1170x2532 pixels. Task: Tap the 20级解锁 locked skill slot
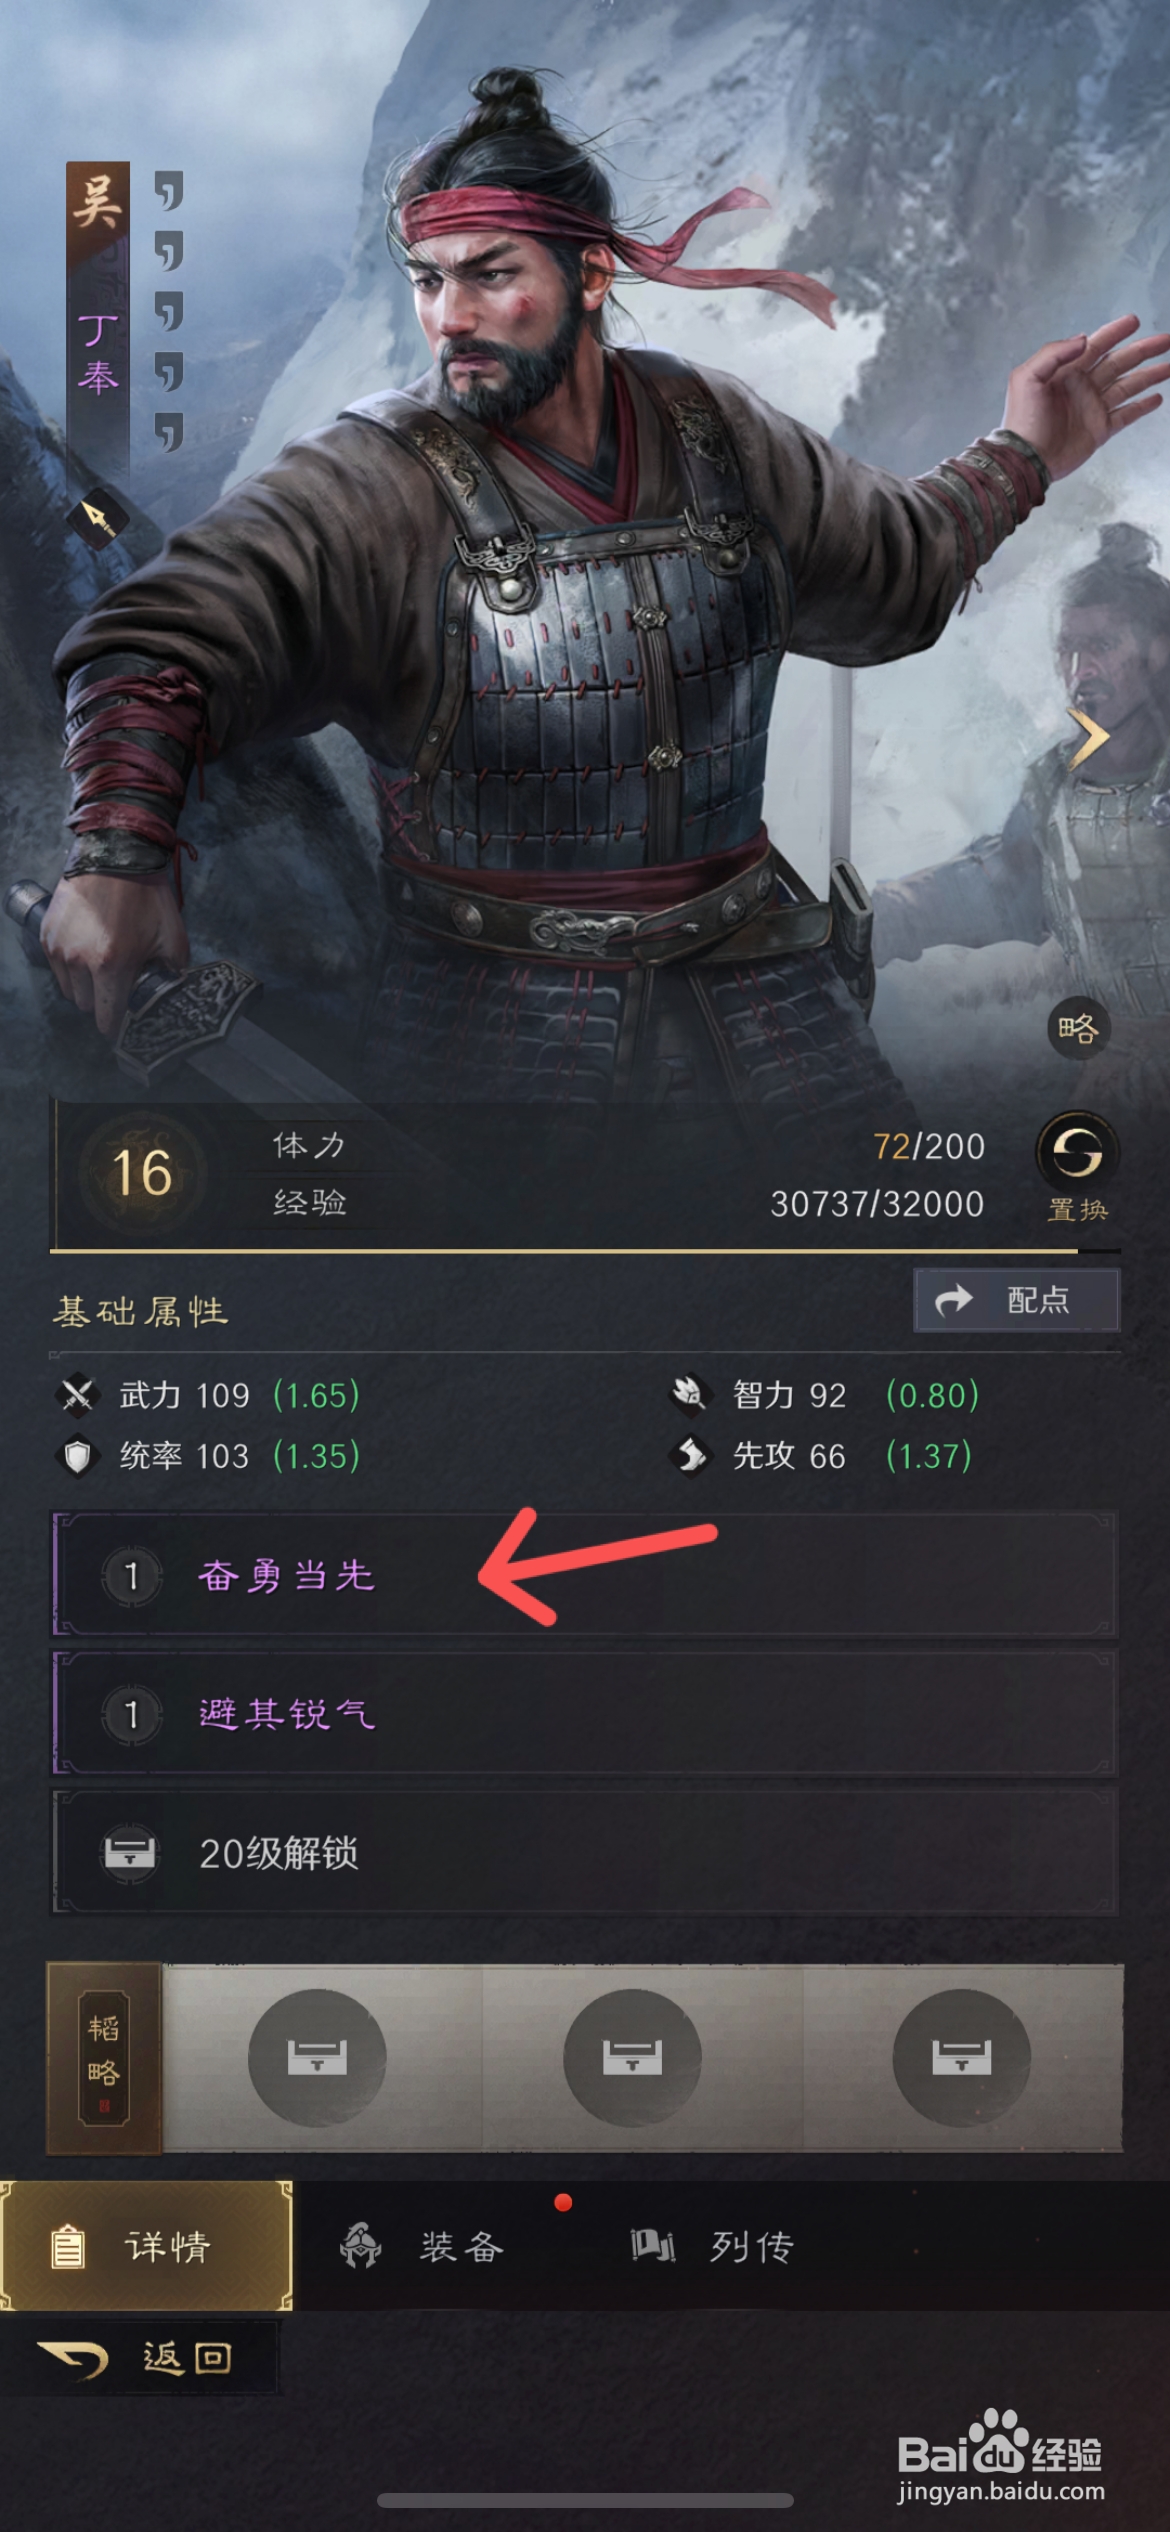(x=584, y=1853)
